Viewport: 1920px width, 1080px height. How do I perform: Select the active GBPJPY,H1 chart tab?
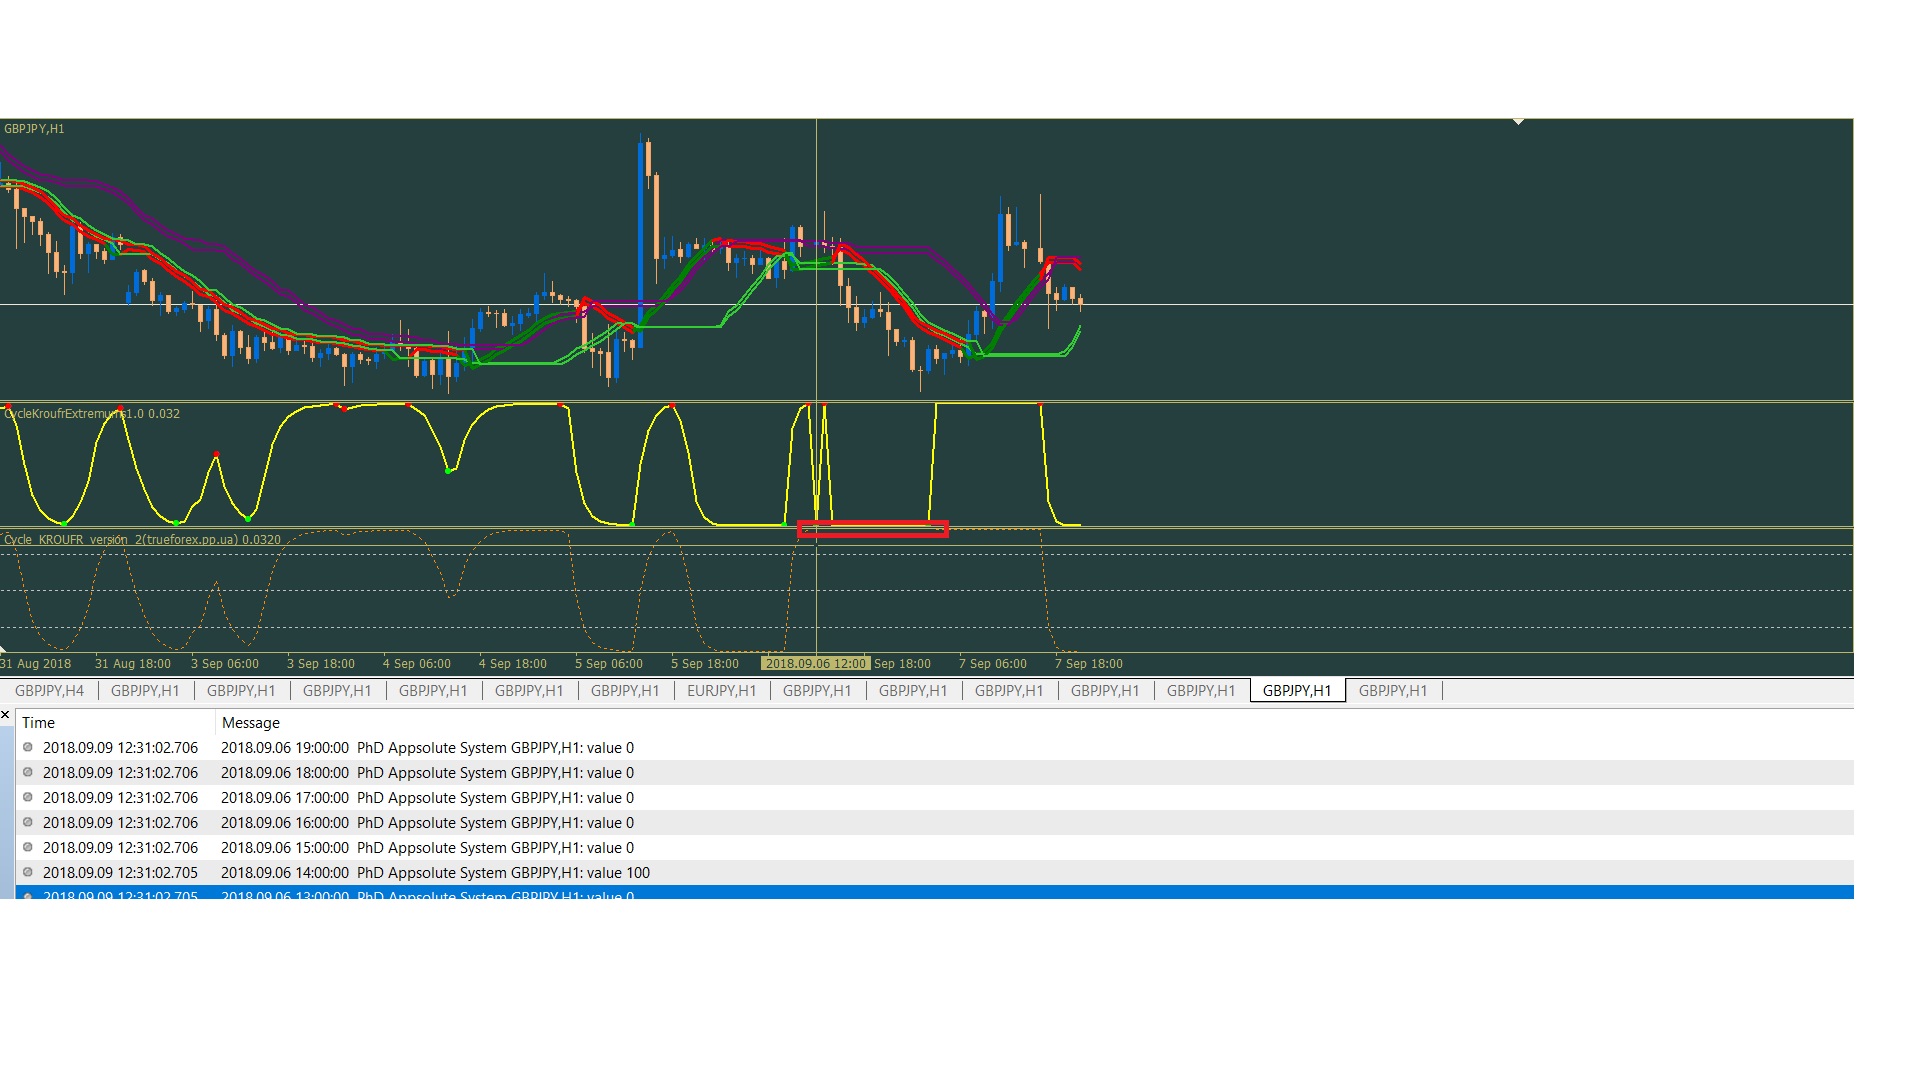coord(1297,691)
